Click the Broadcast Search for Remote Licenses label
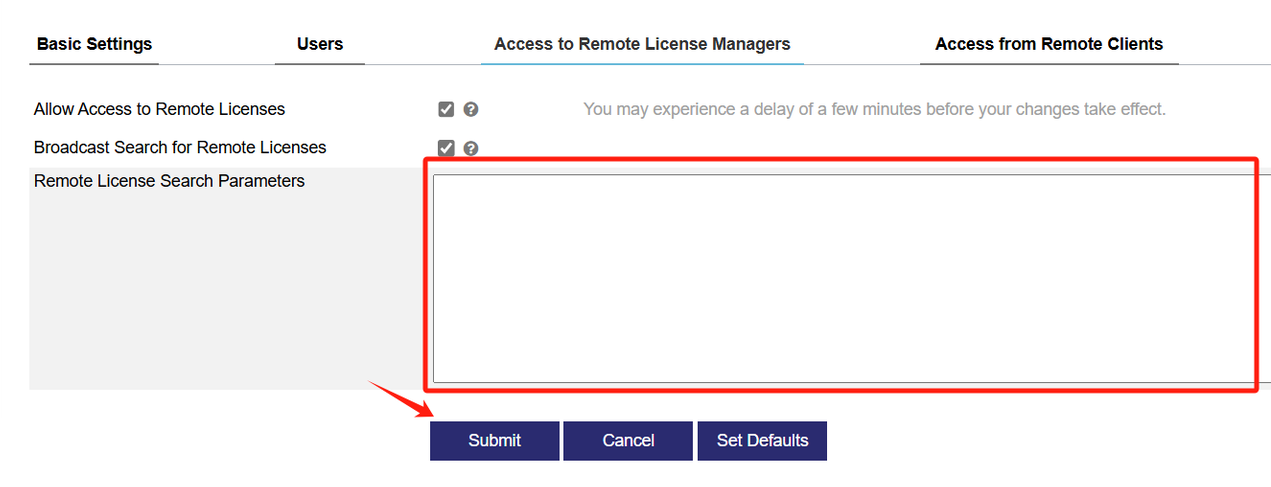This screenshot has height=487, width=1271. (180, 148)
